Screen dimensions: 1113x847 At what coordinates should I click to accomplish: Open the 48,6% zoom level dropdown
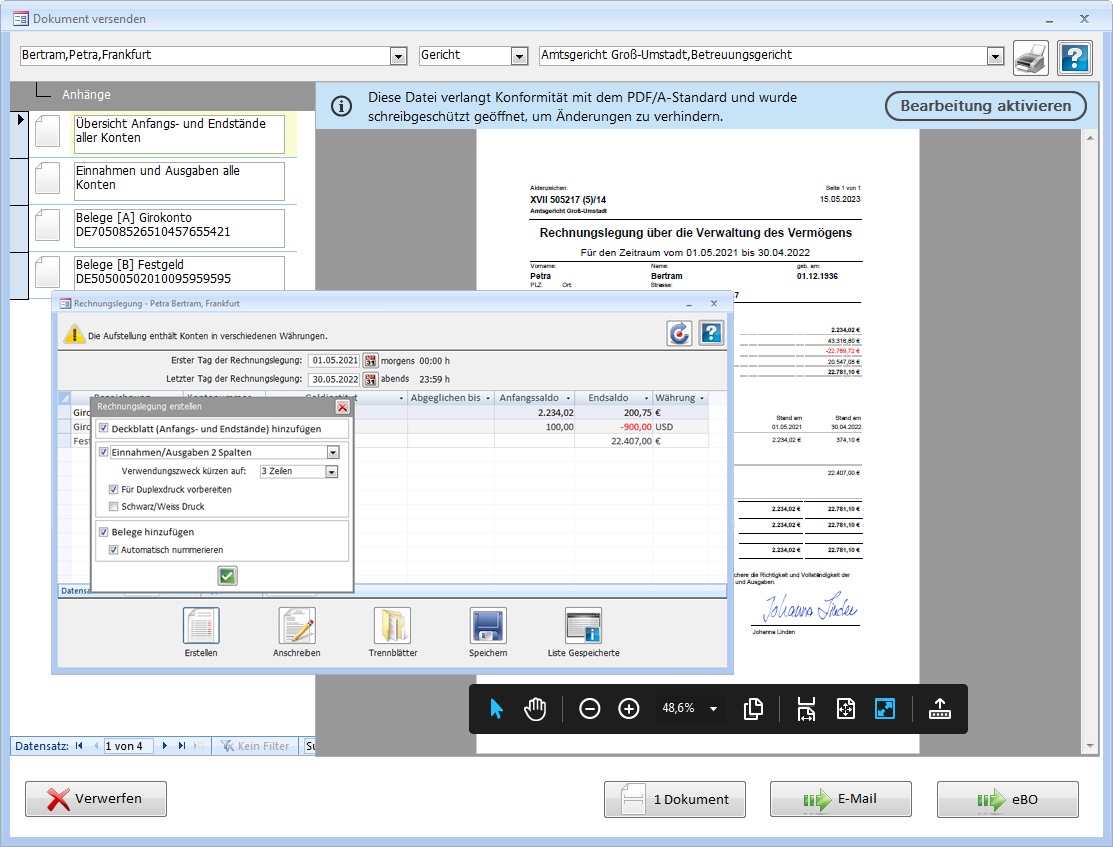click(x=713, y=709)
